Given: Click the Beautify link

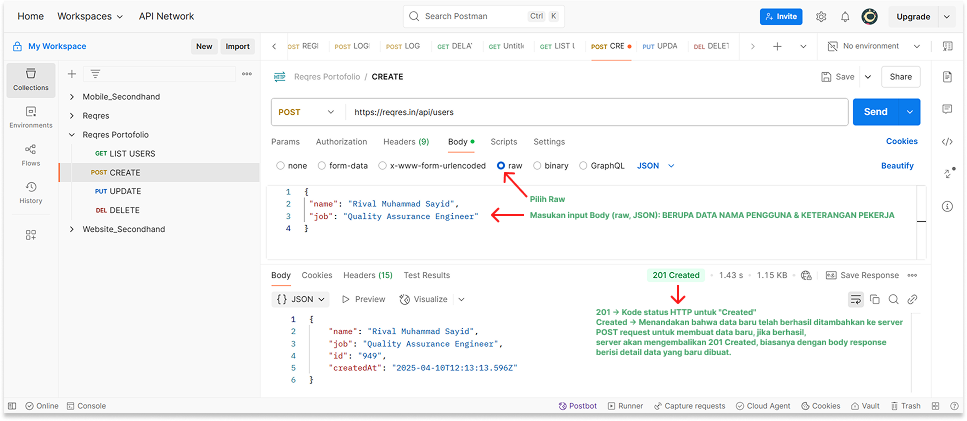Looking at the screenshot, I should (x=897, y=166).
